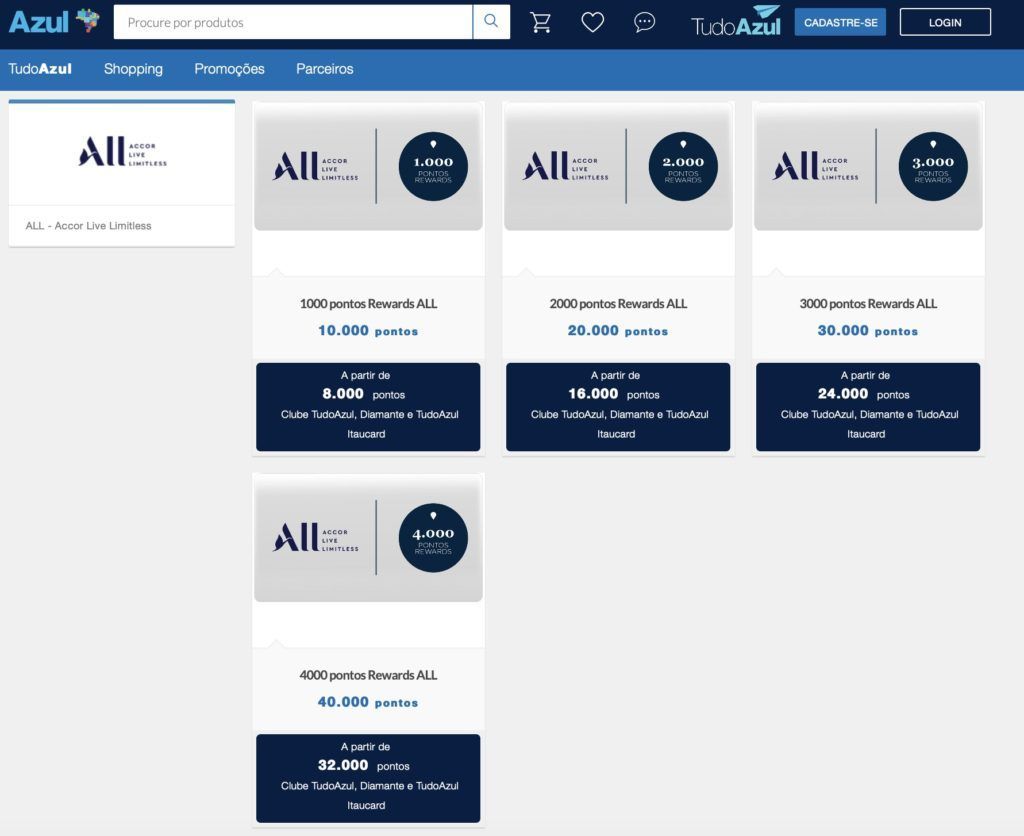Image resolution: width=1024 pixels, height=836 pixels.
Task: Open the shopping cart icon
Action: [541, 22]
